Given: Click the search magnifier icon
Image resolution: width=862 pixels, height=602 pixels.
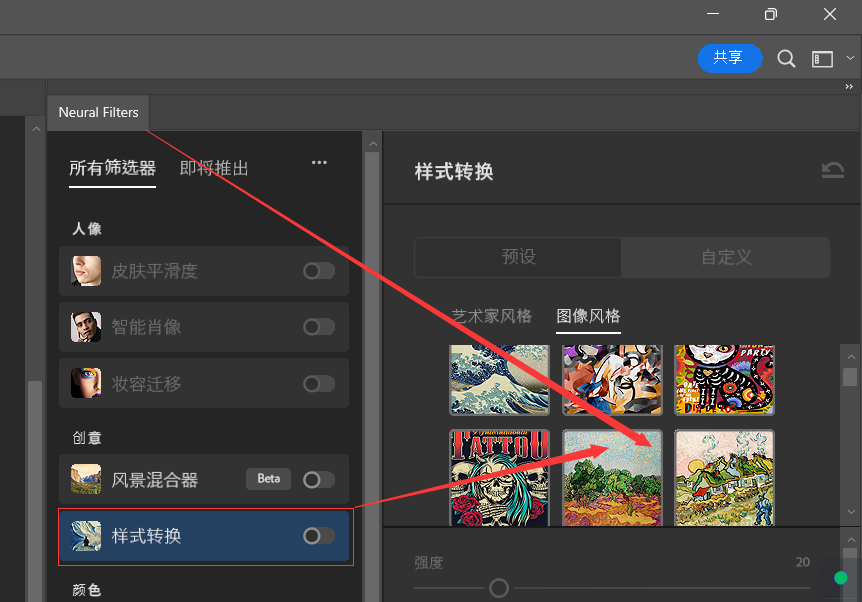Looking at the screenshot, I should pyautogui.click(x=786, y=58).
